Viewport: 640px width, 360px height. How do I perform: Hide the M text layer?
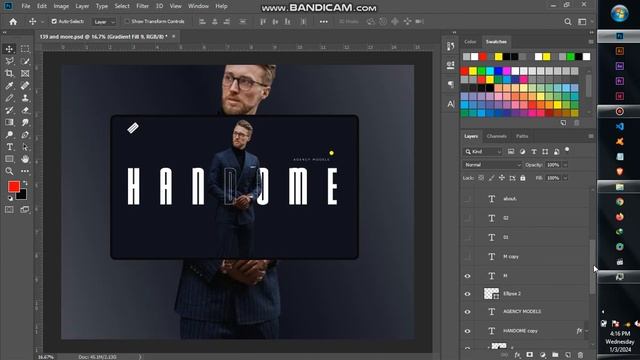pyautogui.click(x=468, y=276)
